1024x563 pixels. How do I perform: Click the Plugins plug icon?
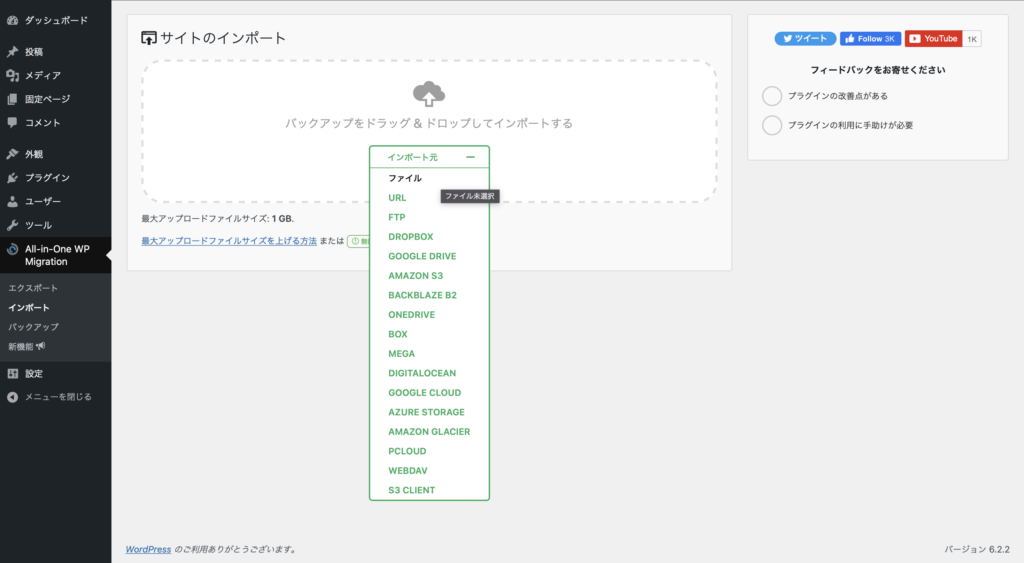click(12, 178)
